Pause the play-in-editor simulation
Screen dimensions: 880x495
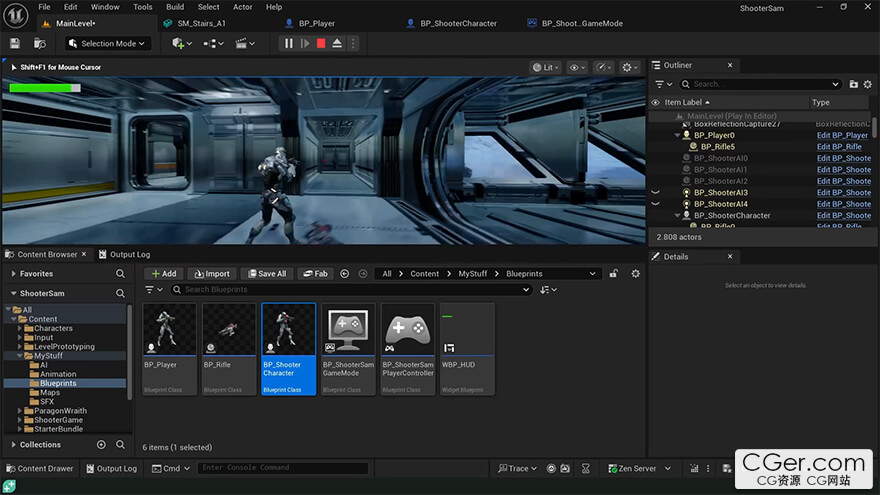[x=289, y=43]
